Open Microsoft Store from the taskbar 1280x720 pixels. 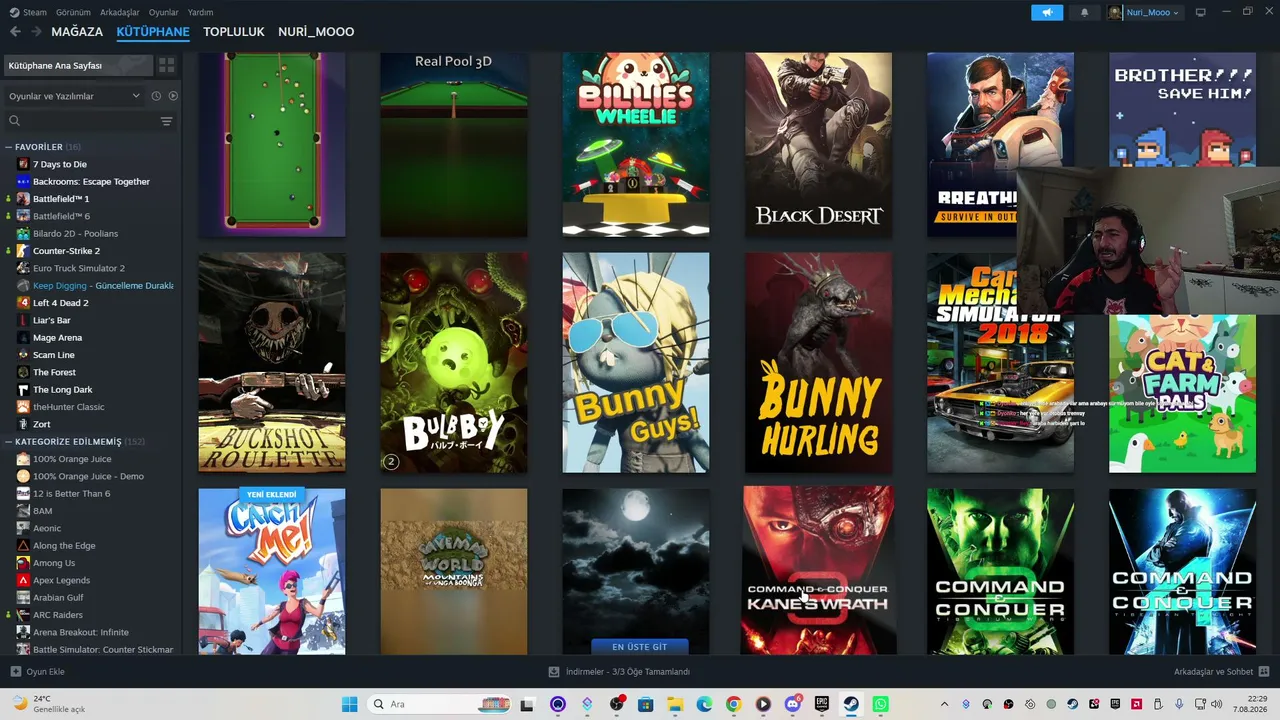[x=645, y=704]
